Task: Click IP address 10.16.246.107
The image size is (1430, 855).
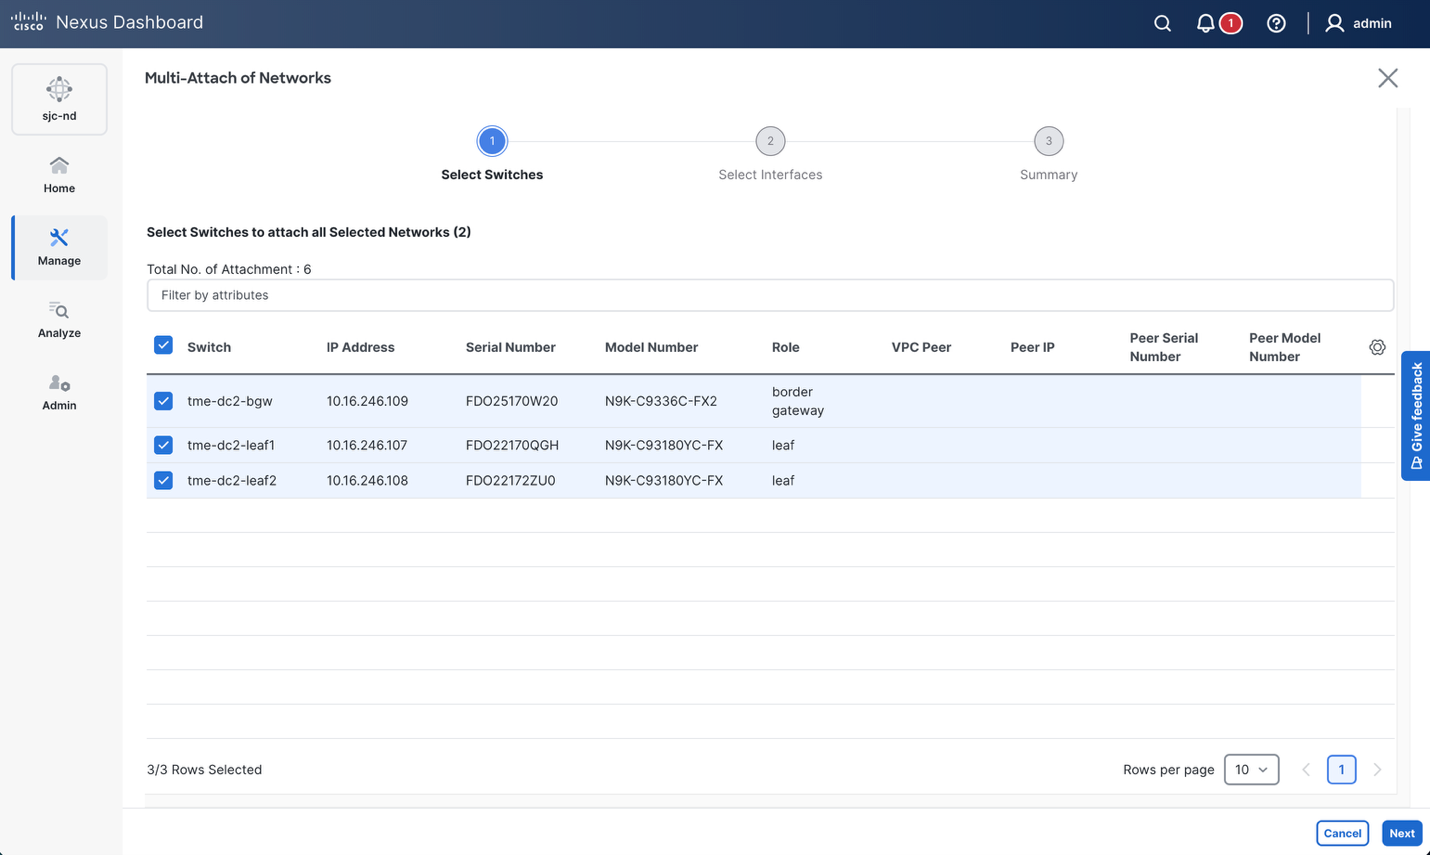Action: tap(367, 445)
